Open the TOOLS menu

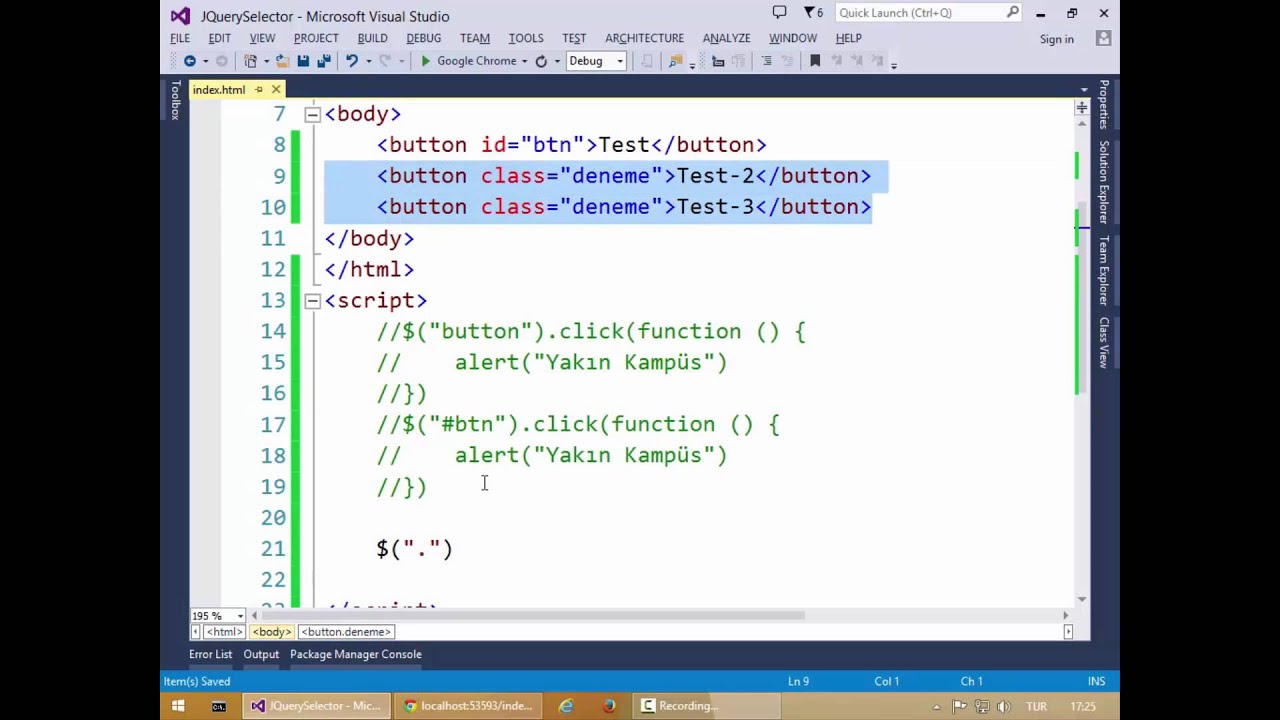coord(526,38)
